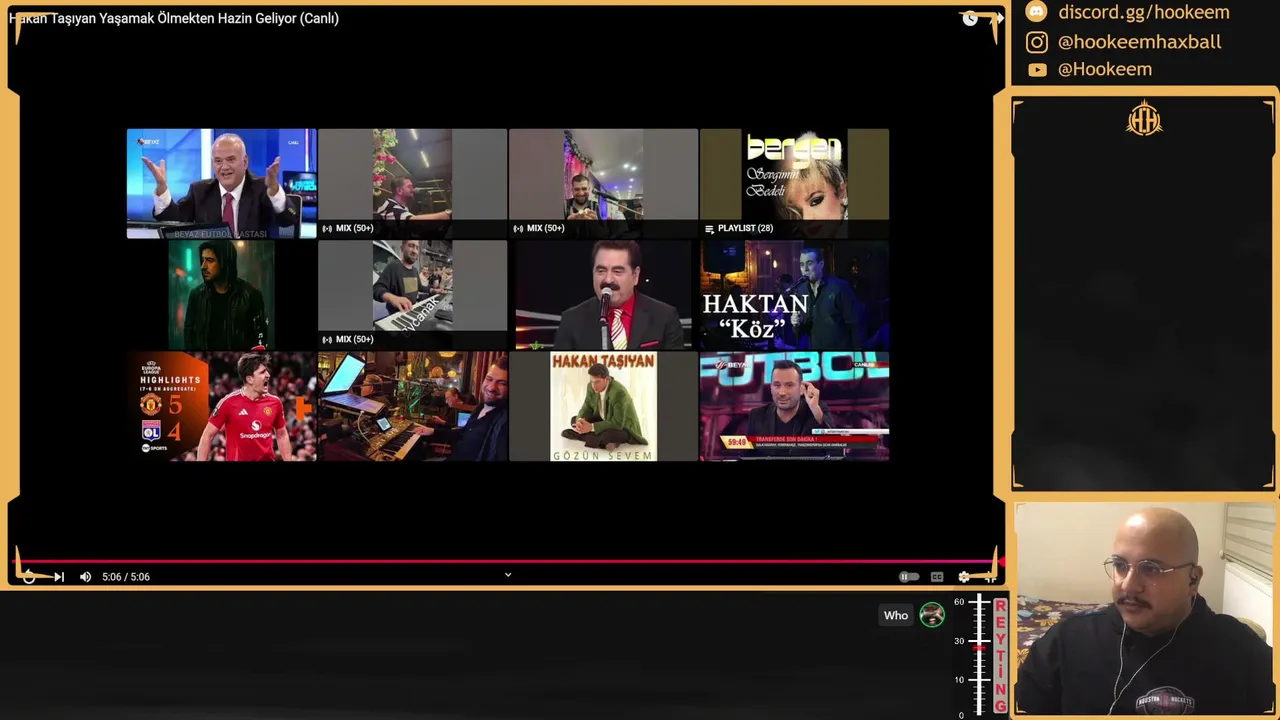Open the mix with the keyboard player thumbnail

point(412,294)
